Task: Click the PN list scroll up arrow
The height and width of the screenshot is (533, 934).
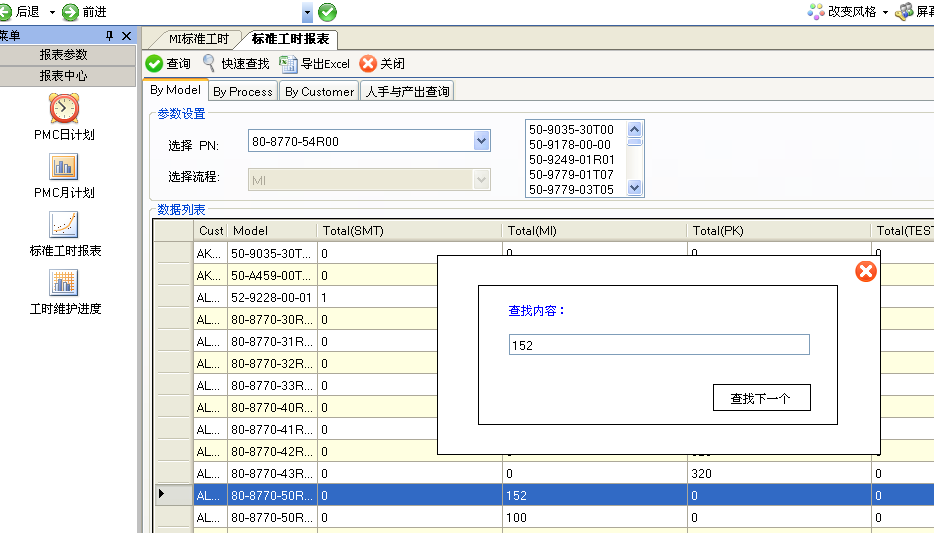Action: [x=634, y=129]
